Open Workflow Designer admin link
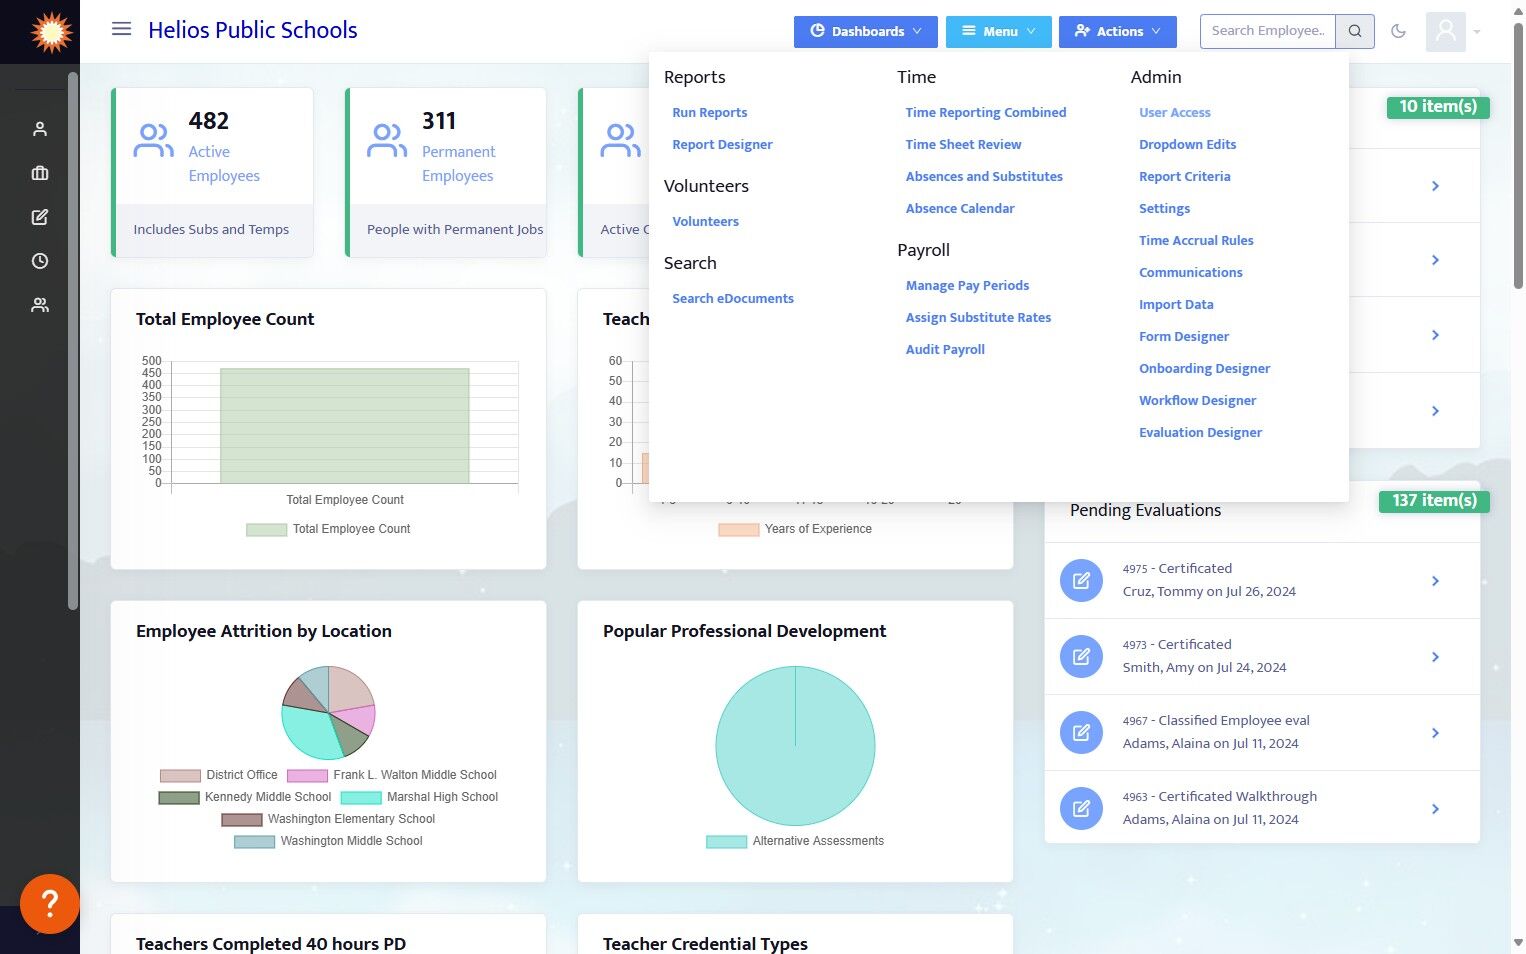 [1197, 401]
